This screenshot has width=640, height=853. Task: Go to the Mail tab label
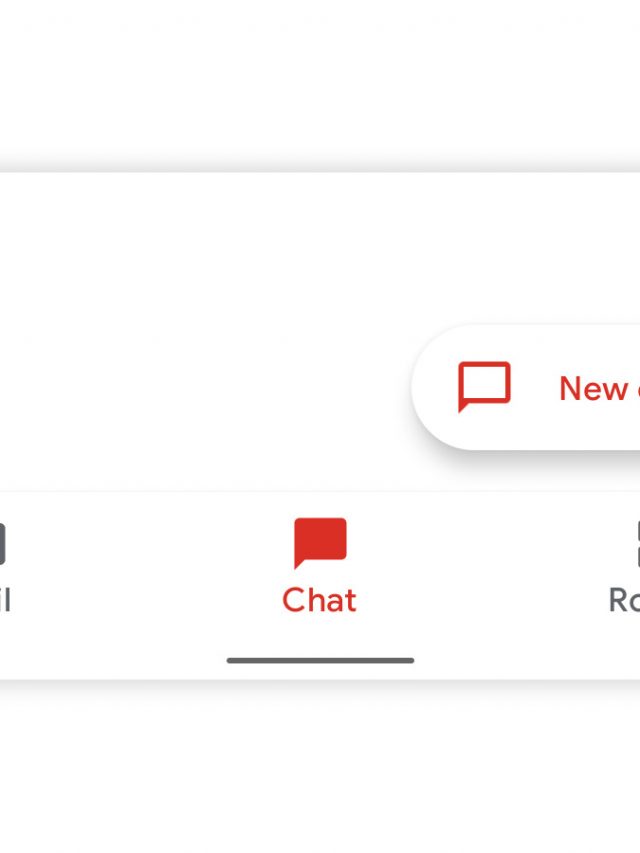pos(5,600)
